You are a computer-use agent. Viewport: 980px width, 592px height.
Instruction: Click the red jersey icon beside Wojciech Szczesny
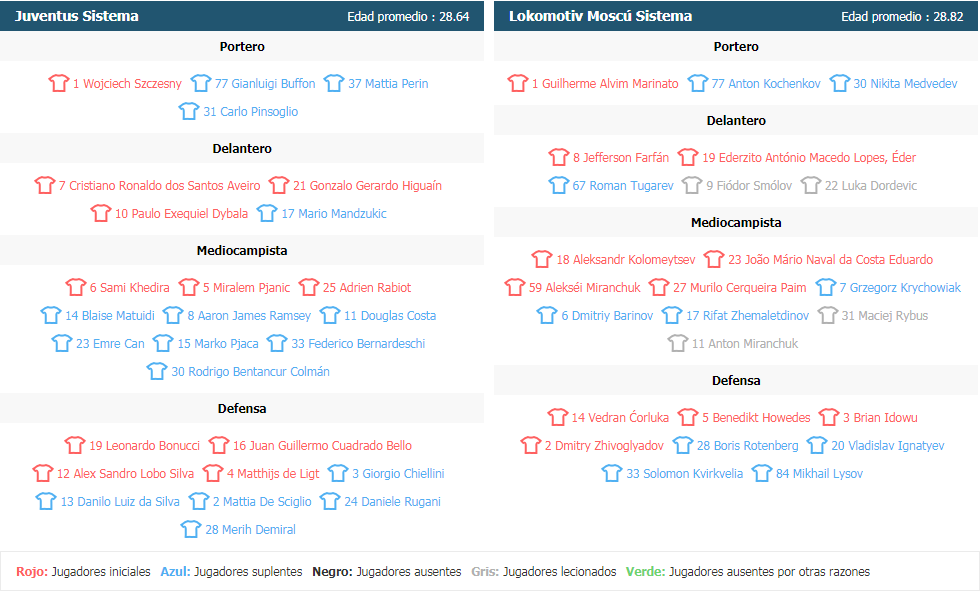(x=59, y=83)
